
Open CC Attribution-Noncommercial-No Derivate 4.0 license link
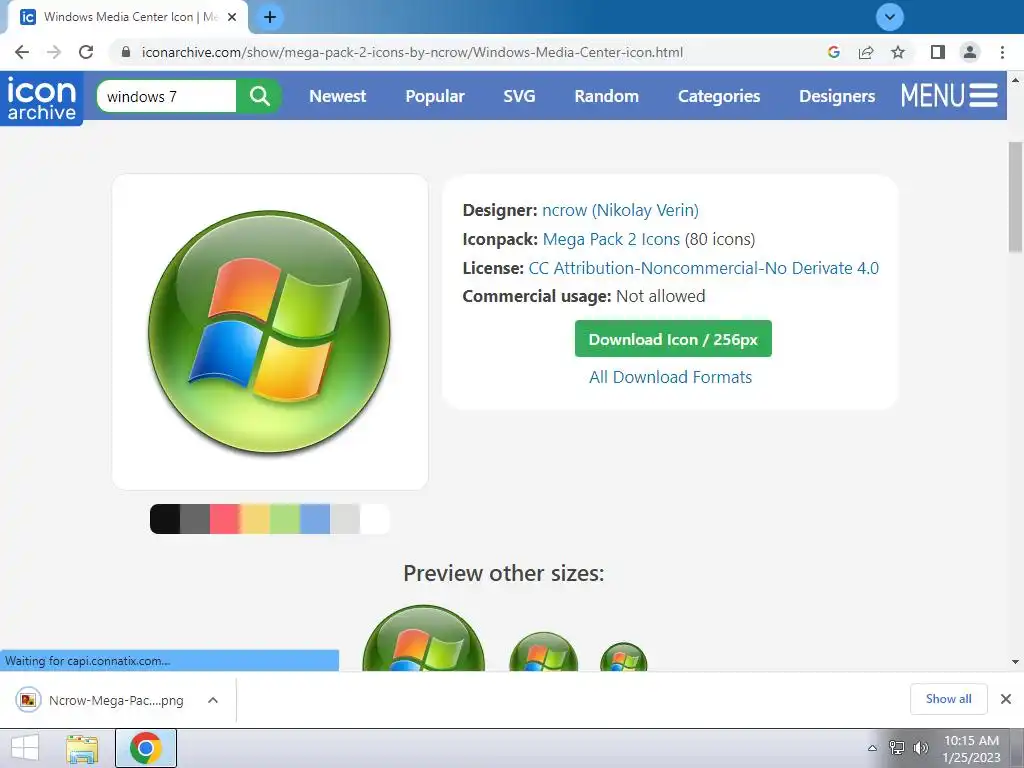coord(703,268)
